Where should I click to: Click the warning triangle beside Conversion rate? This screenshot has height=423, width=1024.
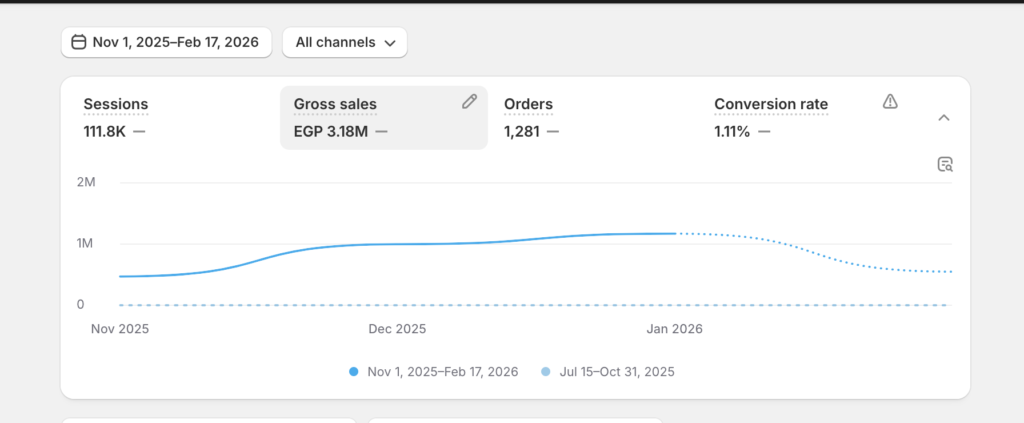(890, 101)
